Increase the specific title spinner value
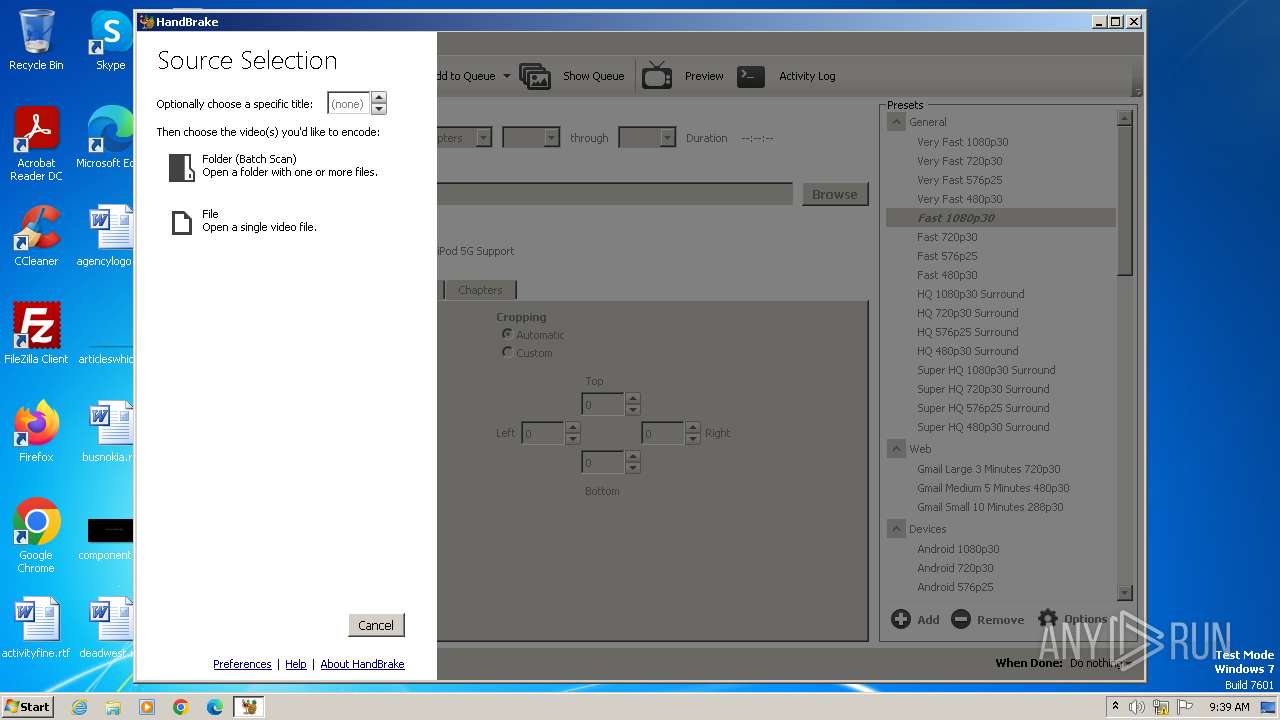The width and height of the screenshot is (1280, 720). [x=378, y=98]
